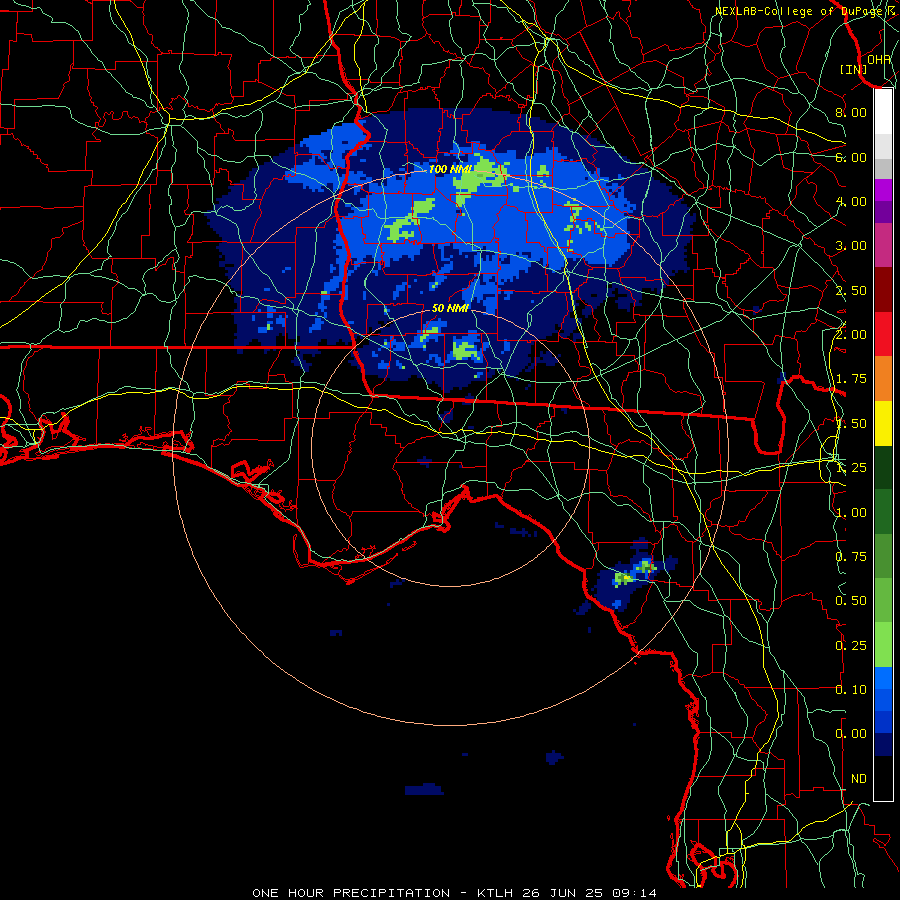Select the 0.75 legend value
The image size is (900, 900).
tap(851, 557)
